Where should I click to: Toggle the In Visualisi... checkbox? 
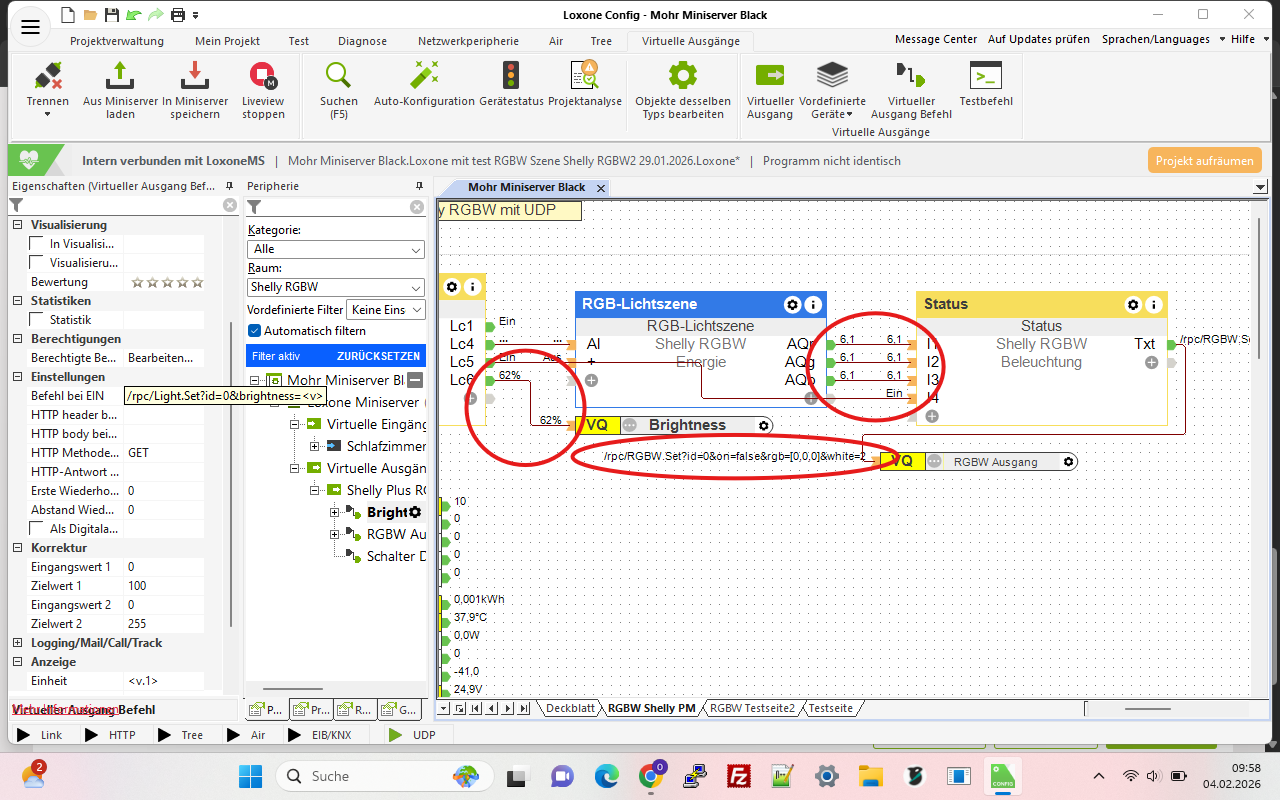coord(37,244)
